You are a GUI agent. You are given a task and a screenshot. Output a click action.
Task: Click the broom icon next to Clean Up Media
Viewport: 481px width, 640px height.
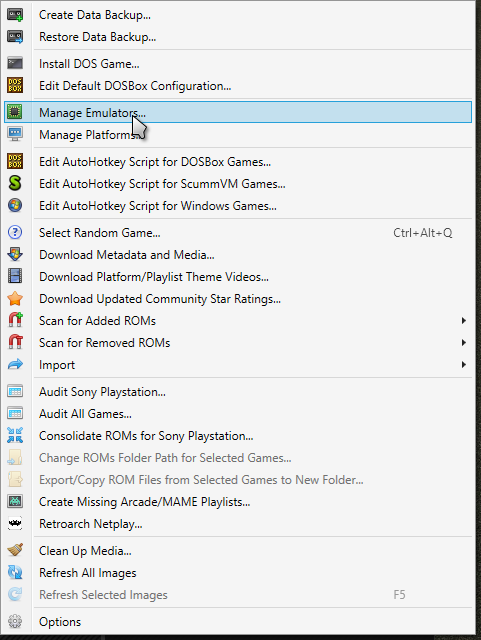pos(15,550)
